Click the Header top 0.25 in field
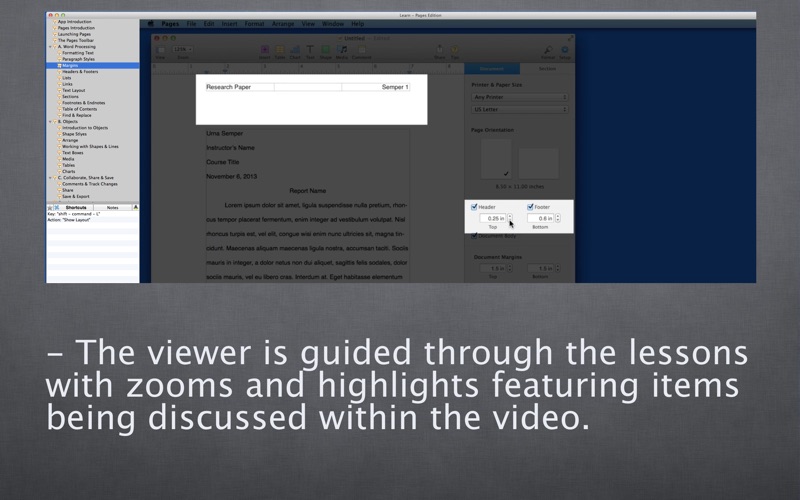Screen dimensions: 800x500 click(x=492, y=218)
